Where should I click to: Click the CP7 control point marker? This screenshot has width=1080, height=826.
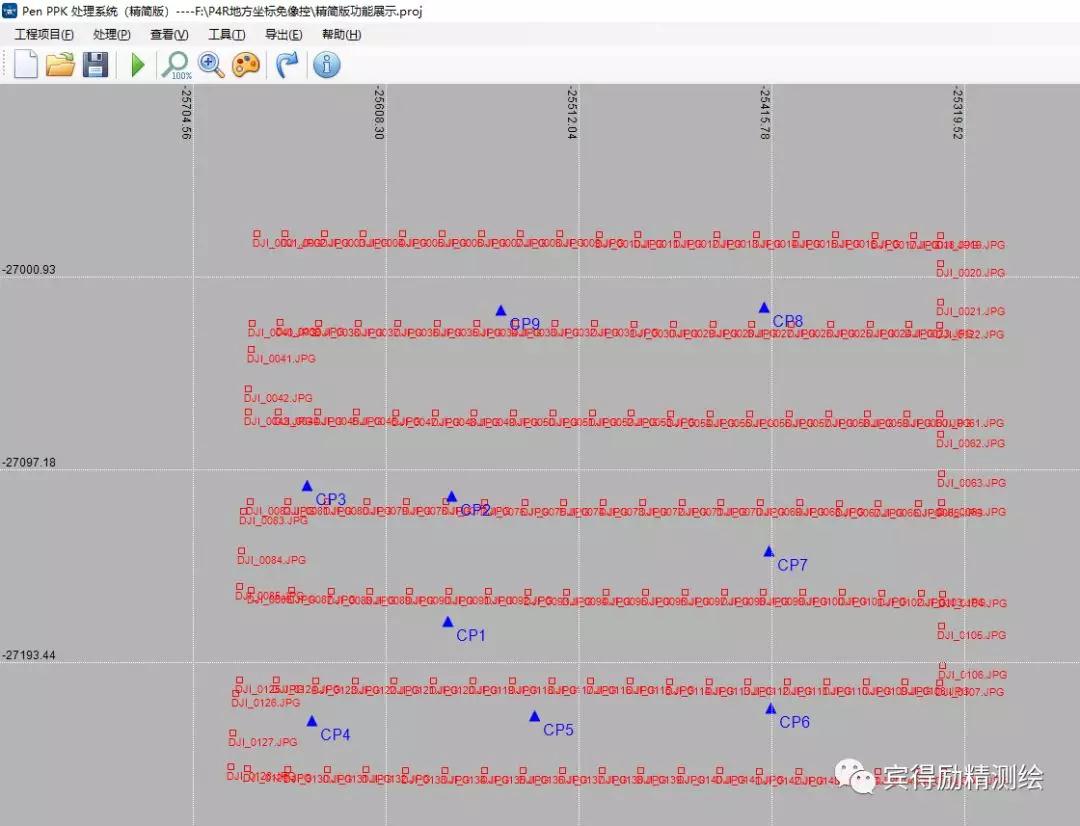pos(769,552)
